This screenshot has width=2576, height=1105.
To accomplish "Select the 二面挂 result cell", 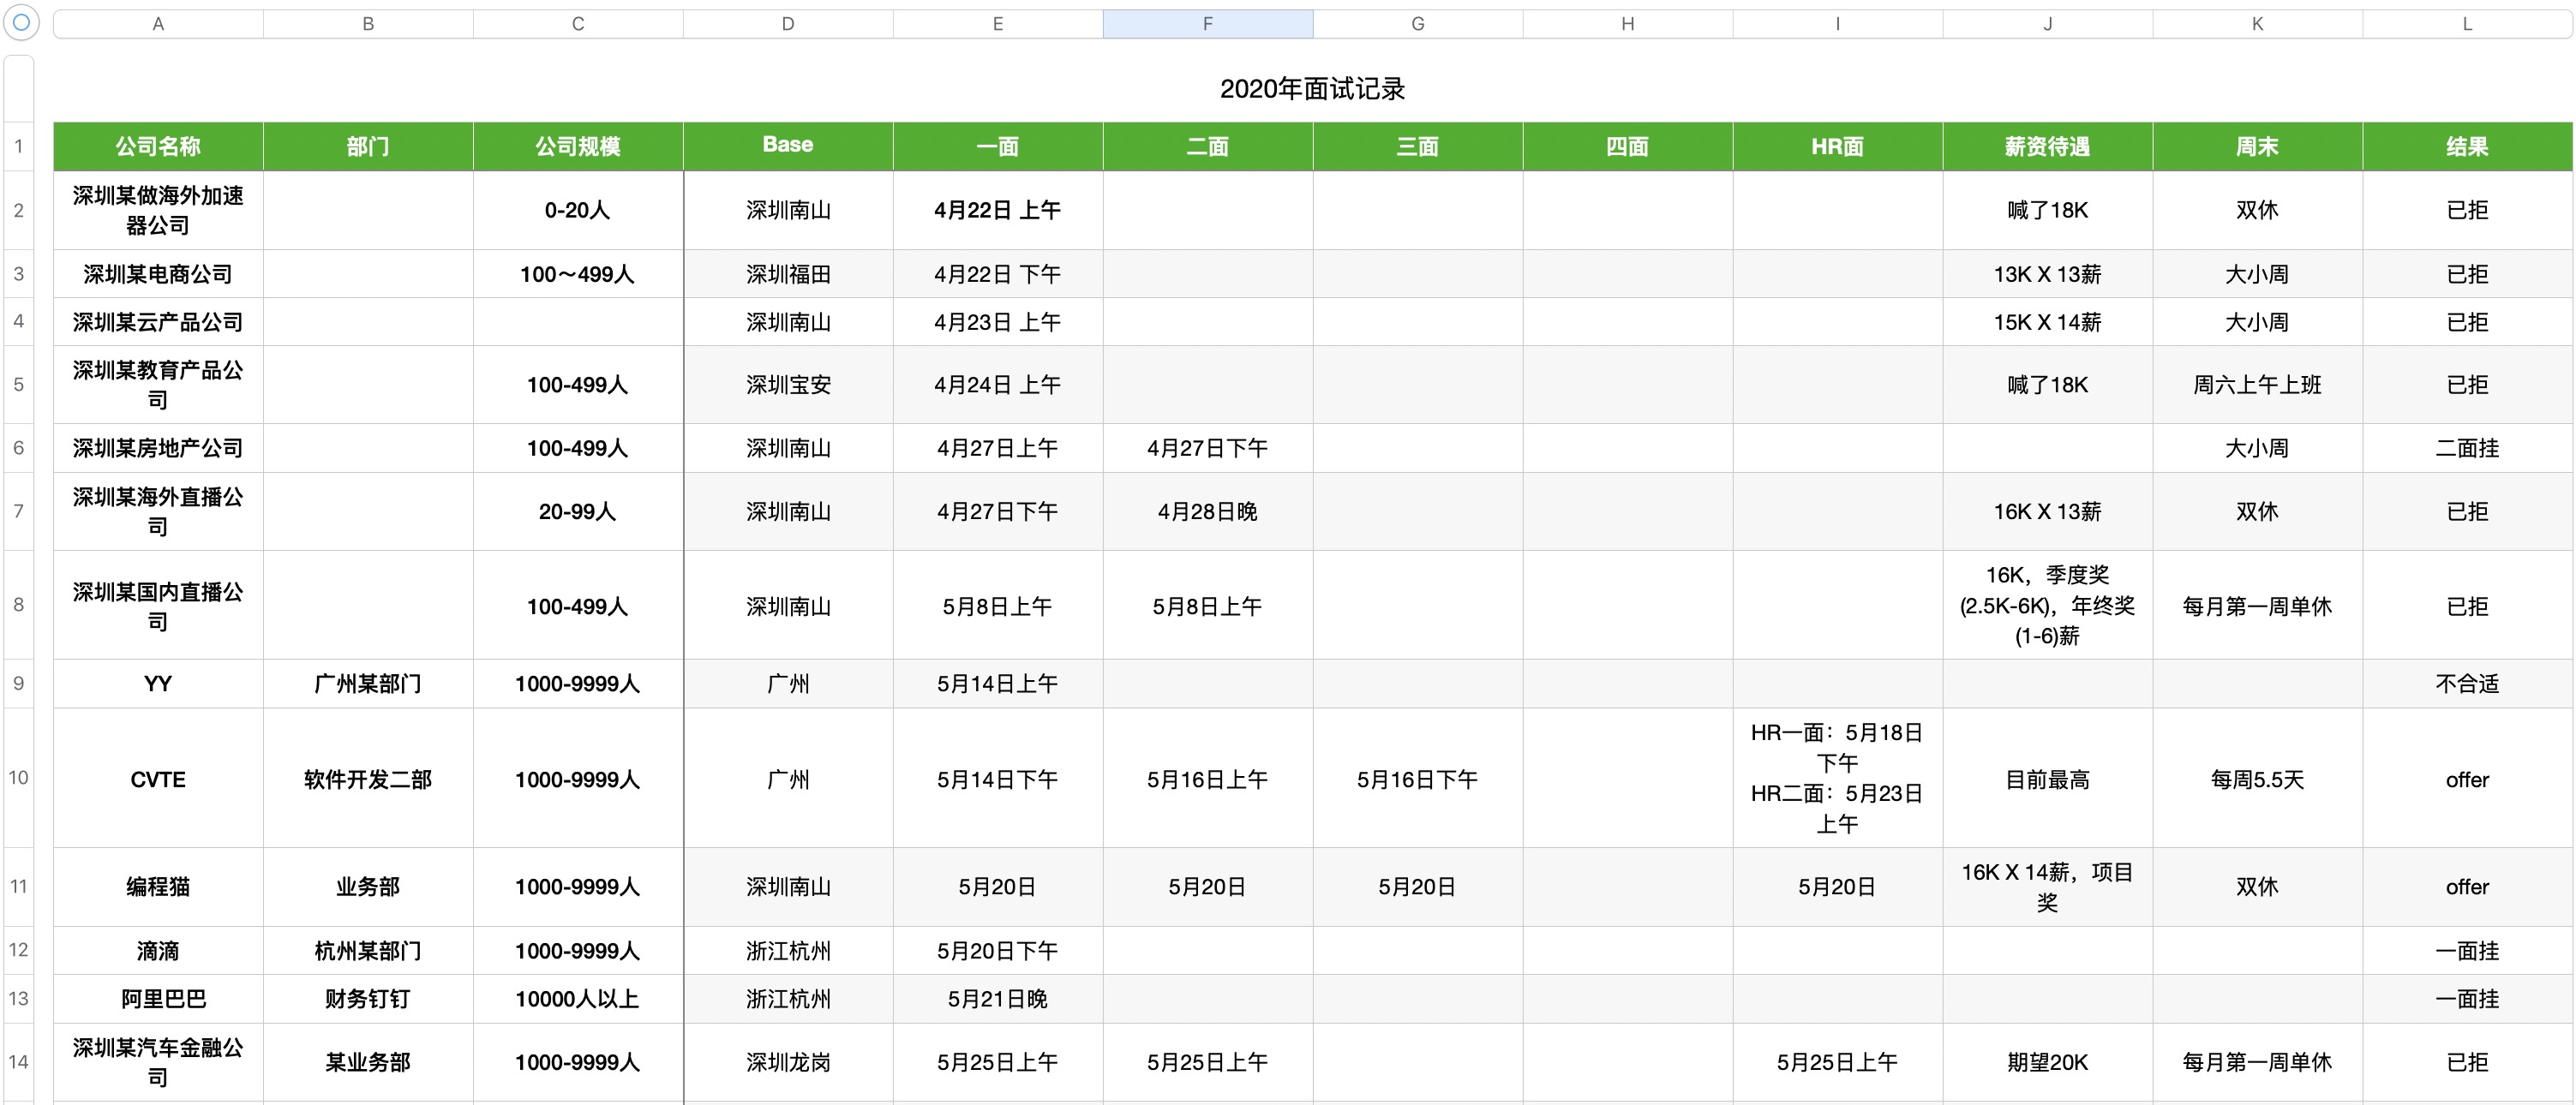I will [x=2466, y=448].
